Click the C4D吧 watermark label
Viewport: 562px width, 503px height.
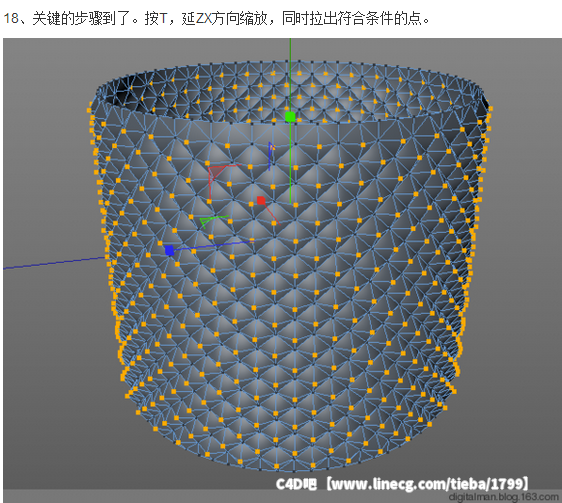click(296, 484)
